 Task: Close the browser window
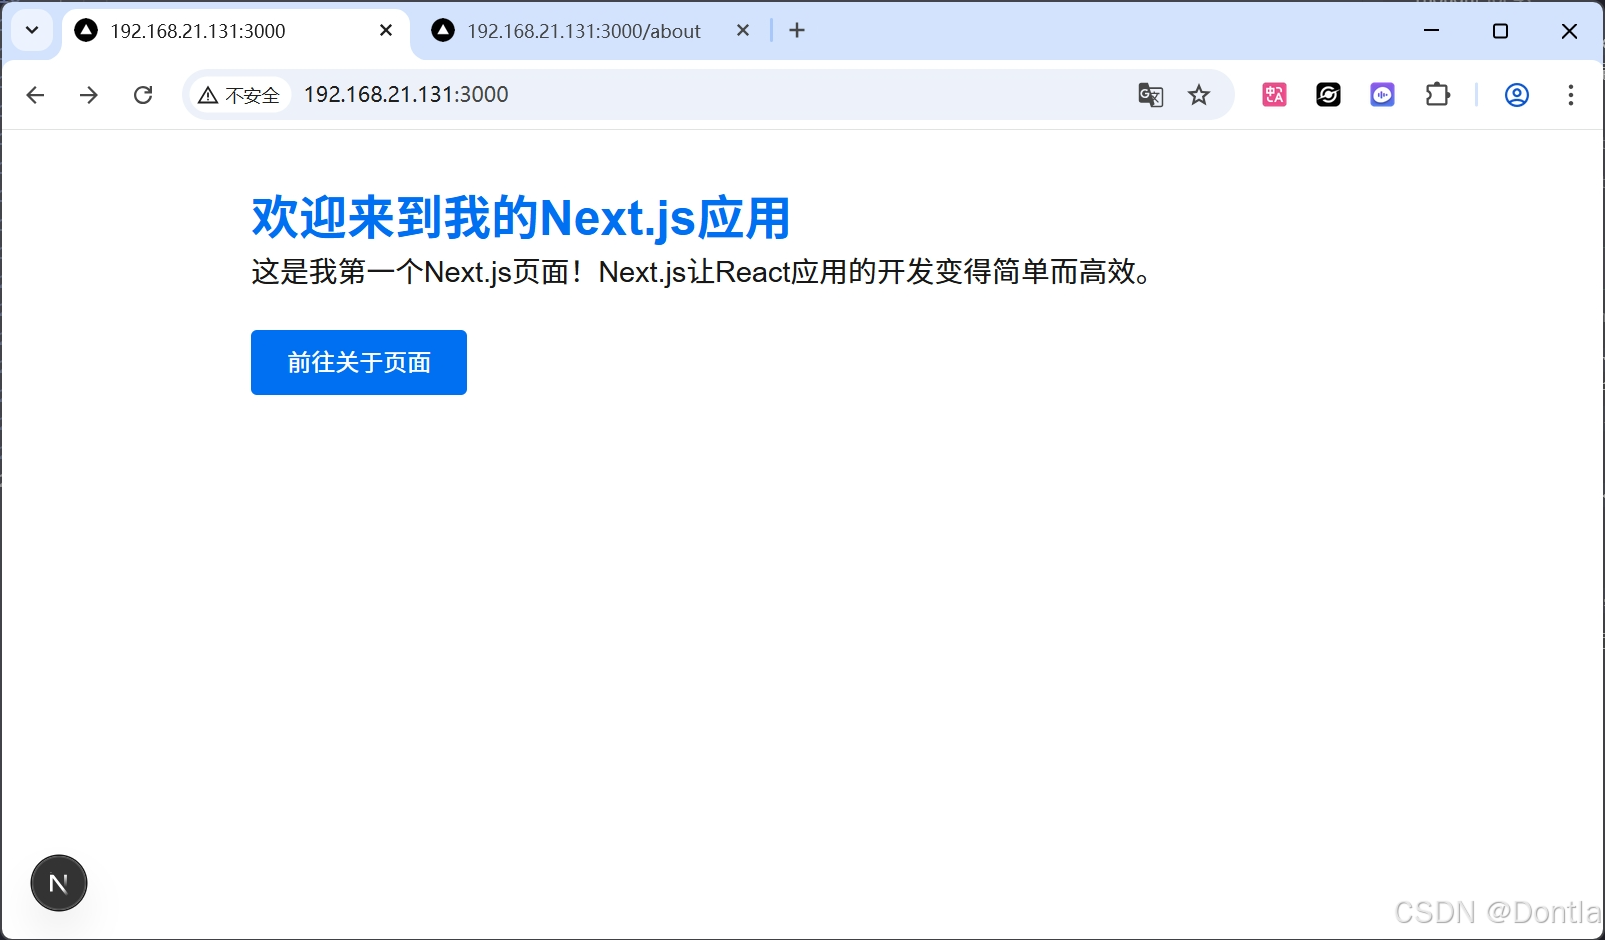coord(1569,31)
